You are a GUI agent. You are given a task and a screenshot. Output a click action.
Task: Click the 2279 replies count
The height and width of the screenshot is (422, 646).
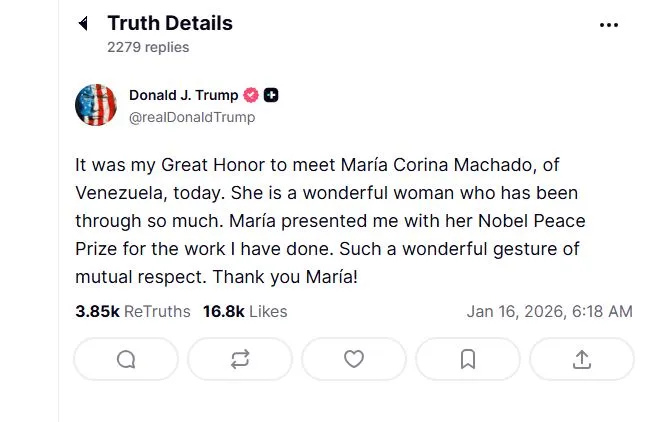(148, 47)
